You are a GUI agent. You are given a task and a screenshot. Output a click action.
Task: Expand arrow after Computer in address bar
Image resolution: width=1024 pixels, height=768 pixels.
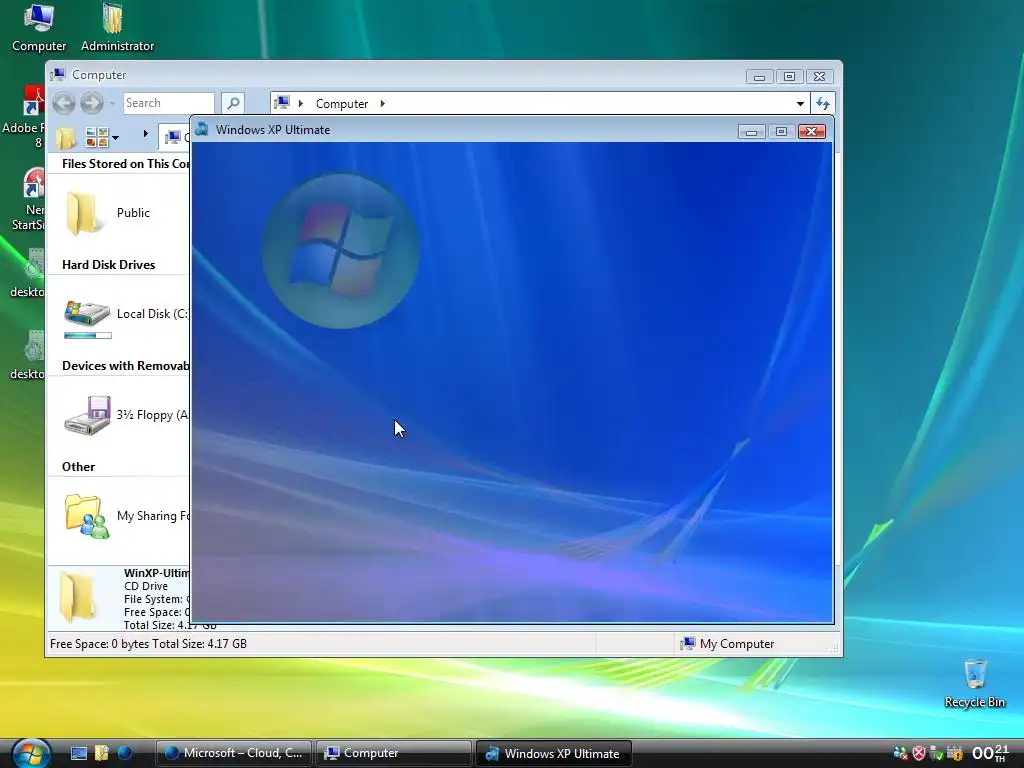coord(383,103)
